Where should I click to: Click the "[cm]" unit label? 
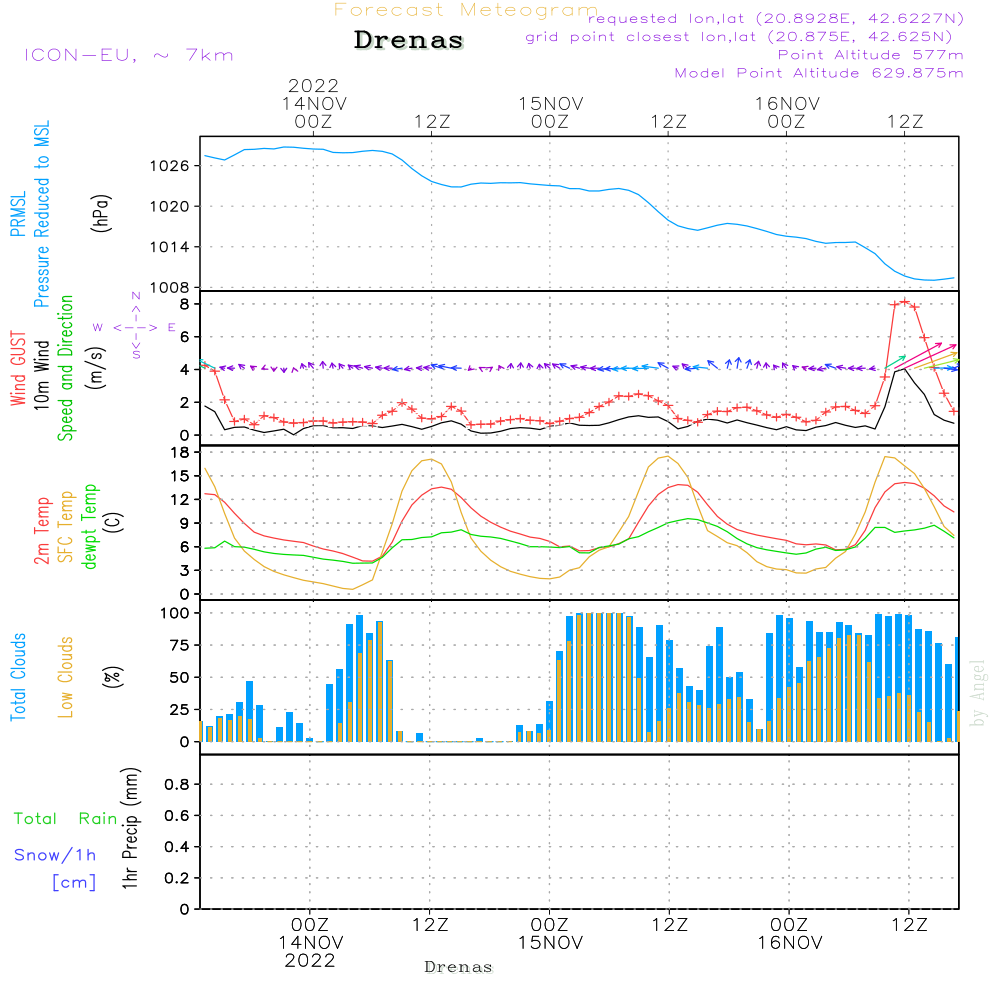coord(74,883)
